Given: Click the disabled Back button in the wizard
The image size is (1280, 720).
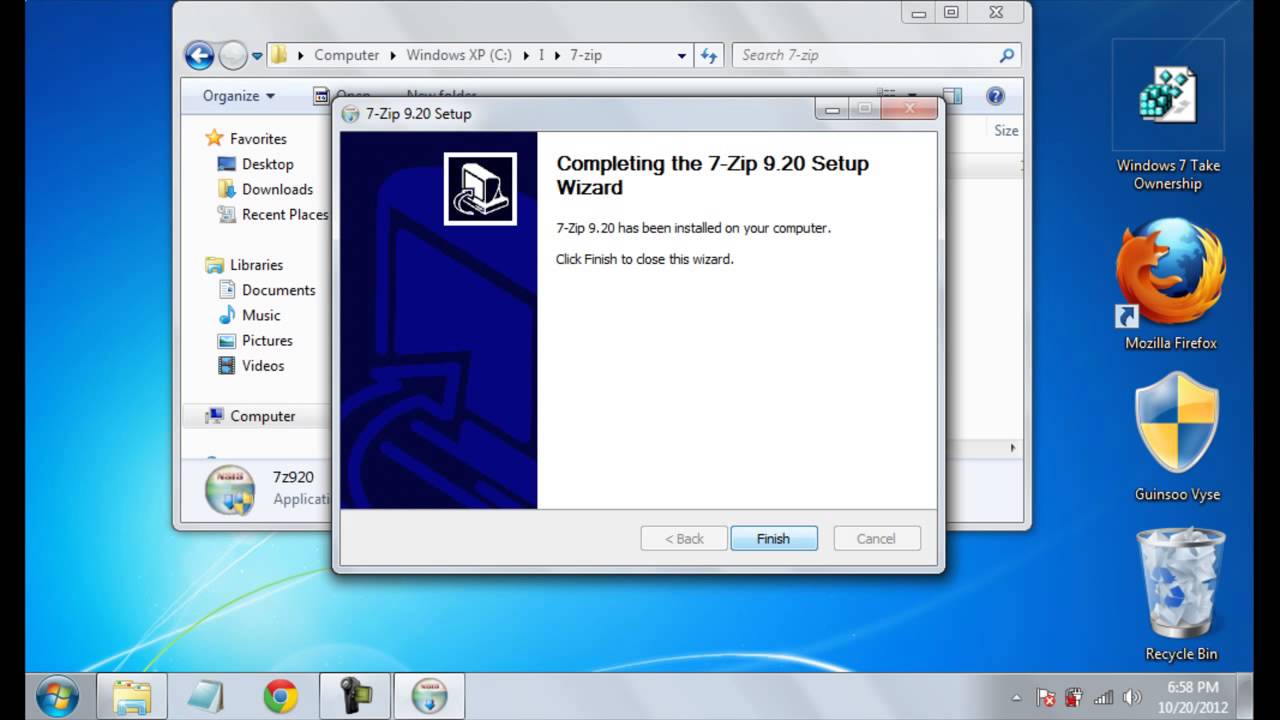Looking at the screenshot, I should click(x=685, y=538).
